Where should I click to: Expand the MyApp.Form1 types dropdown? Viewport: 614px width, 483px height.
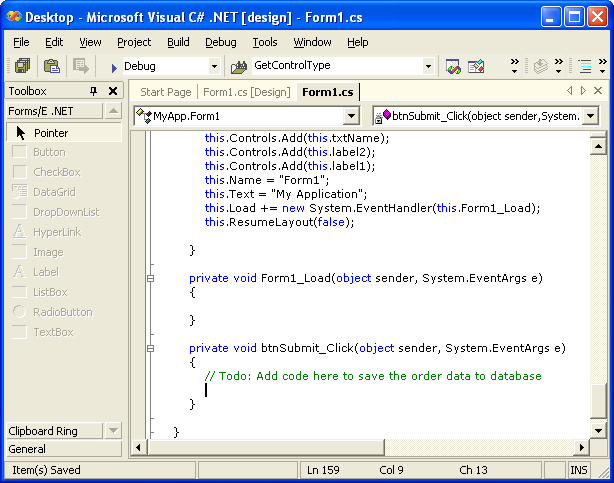351,116
